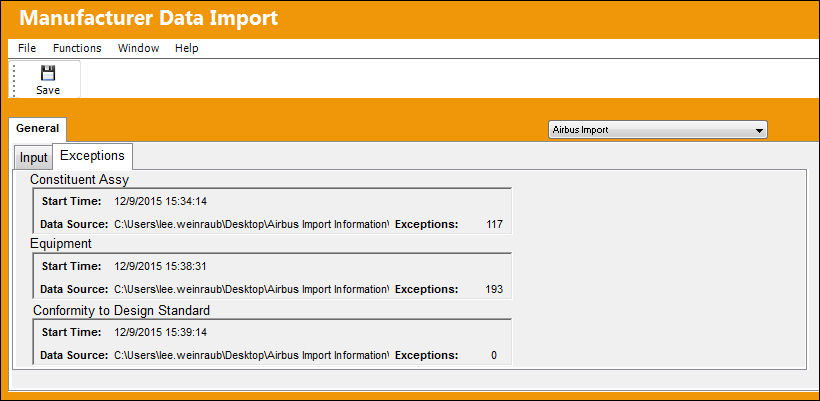Click the Manufacturer Data Import title
The height and width of the screenshot is (401, 820).
click(149, 18)
